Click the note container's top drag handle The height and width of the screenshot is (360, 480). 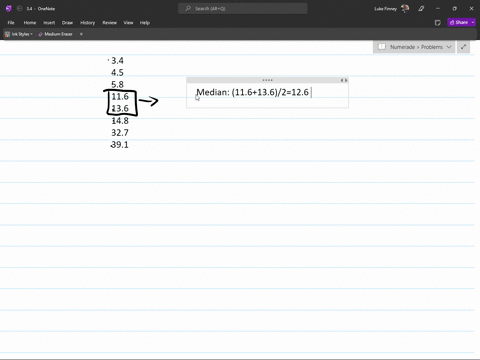[x=267, y=80]
